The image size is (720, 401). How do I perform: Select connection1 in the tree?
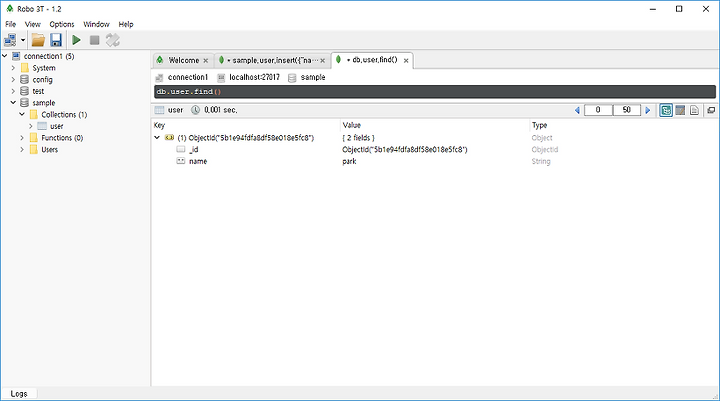click(49, 56)
